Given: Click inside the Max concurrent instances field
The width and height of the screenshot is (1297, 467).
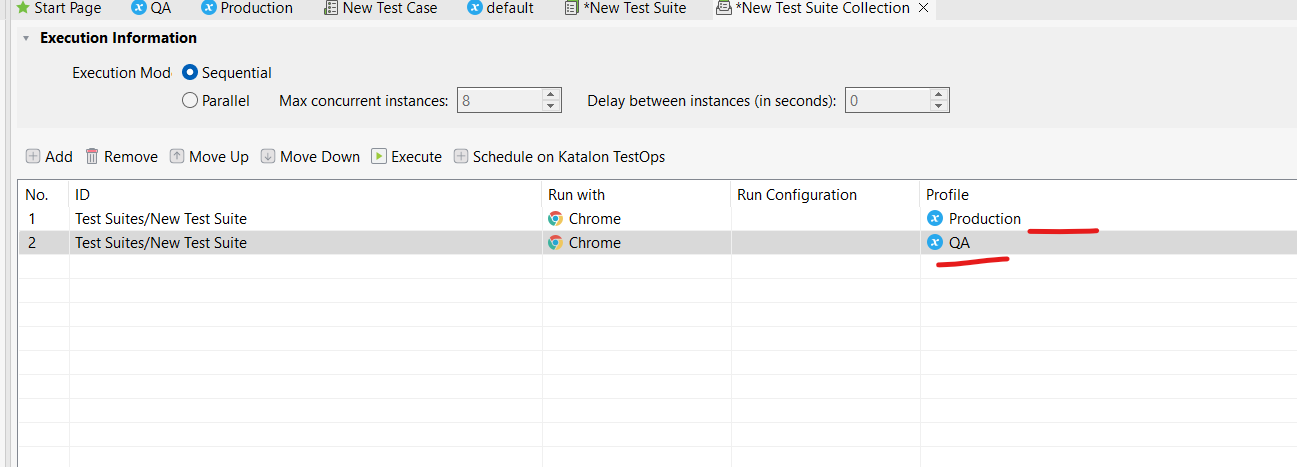Looking at the screenshot, I should [498, 100].
